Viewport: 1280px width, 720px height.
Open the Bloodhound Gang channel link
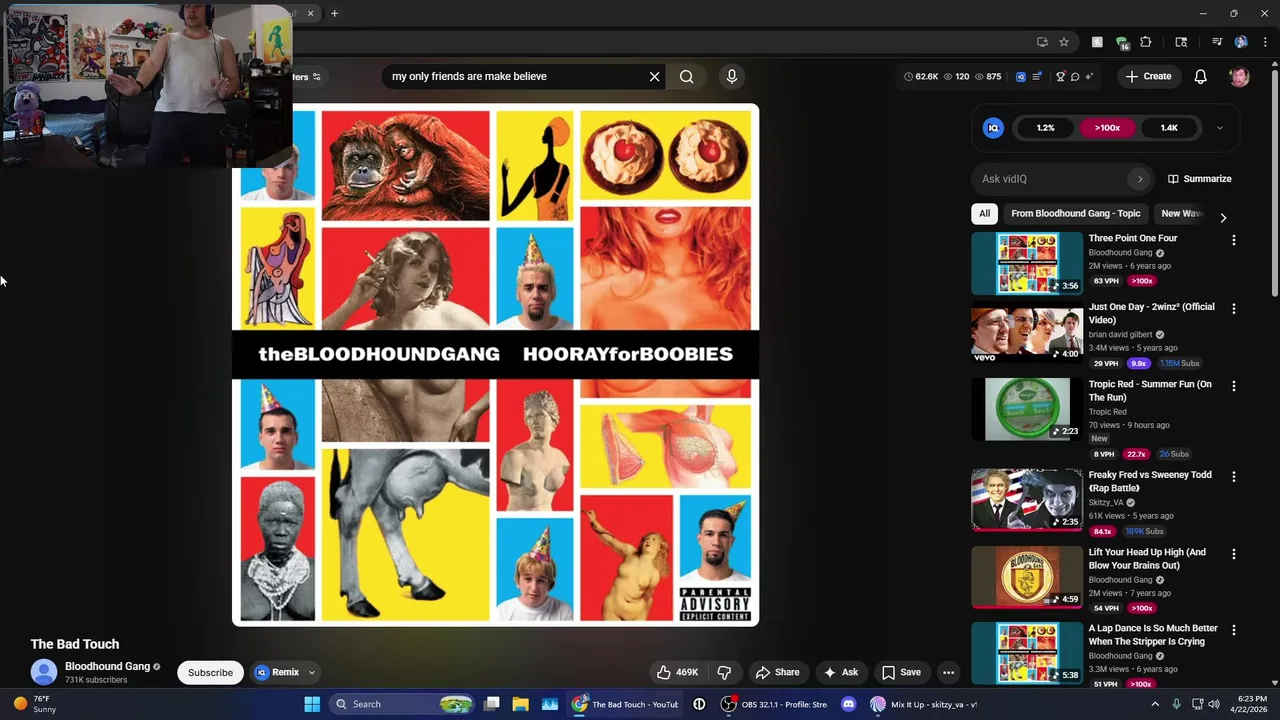pyautogui.click(x=107, y=666)
